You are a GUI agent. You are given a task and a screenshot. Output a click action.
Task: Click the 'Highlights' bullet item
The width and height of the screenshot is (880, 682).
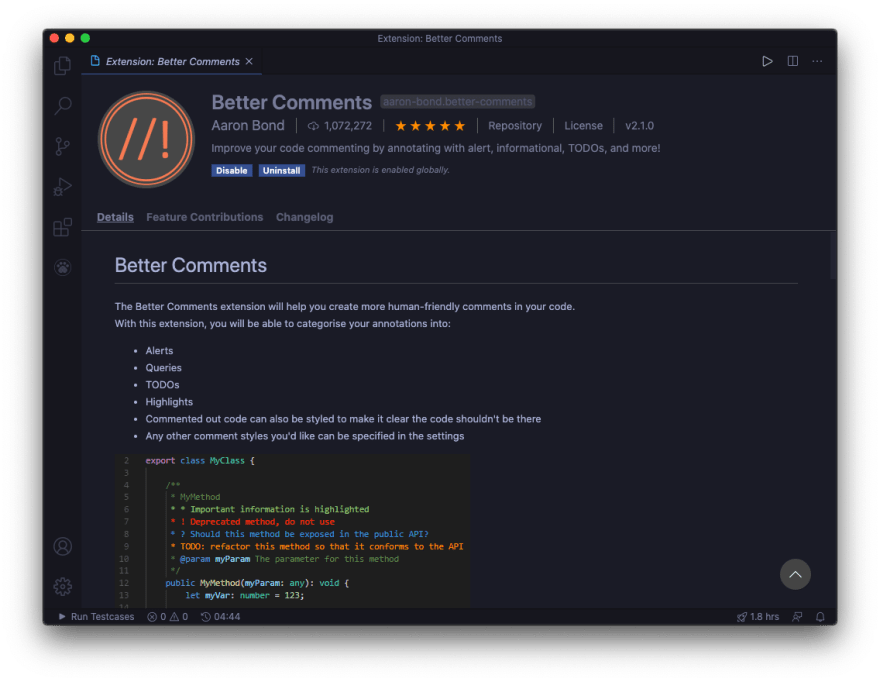(169, 402)
